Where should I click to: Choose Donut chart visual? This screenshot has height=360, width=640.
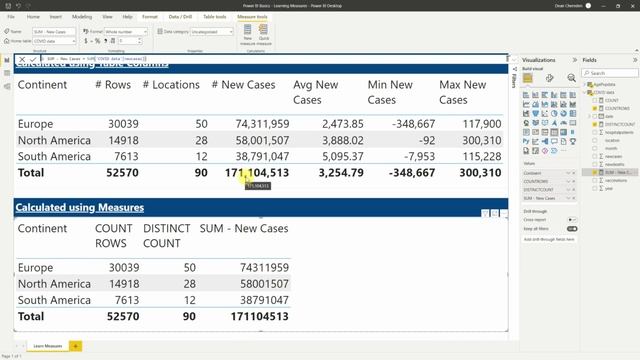coord(563,113)
